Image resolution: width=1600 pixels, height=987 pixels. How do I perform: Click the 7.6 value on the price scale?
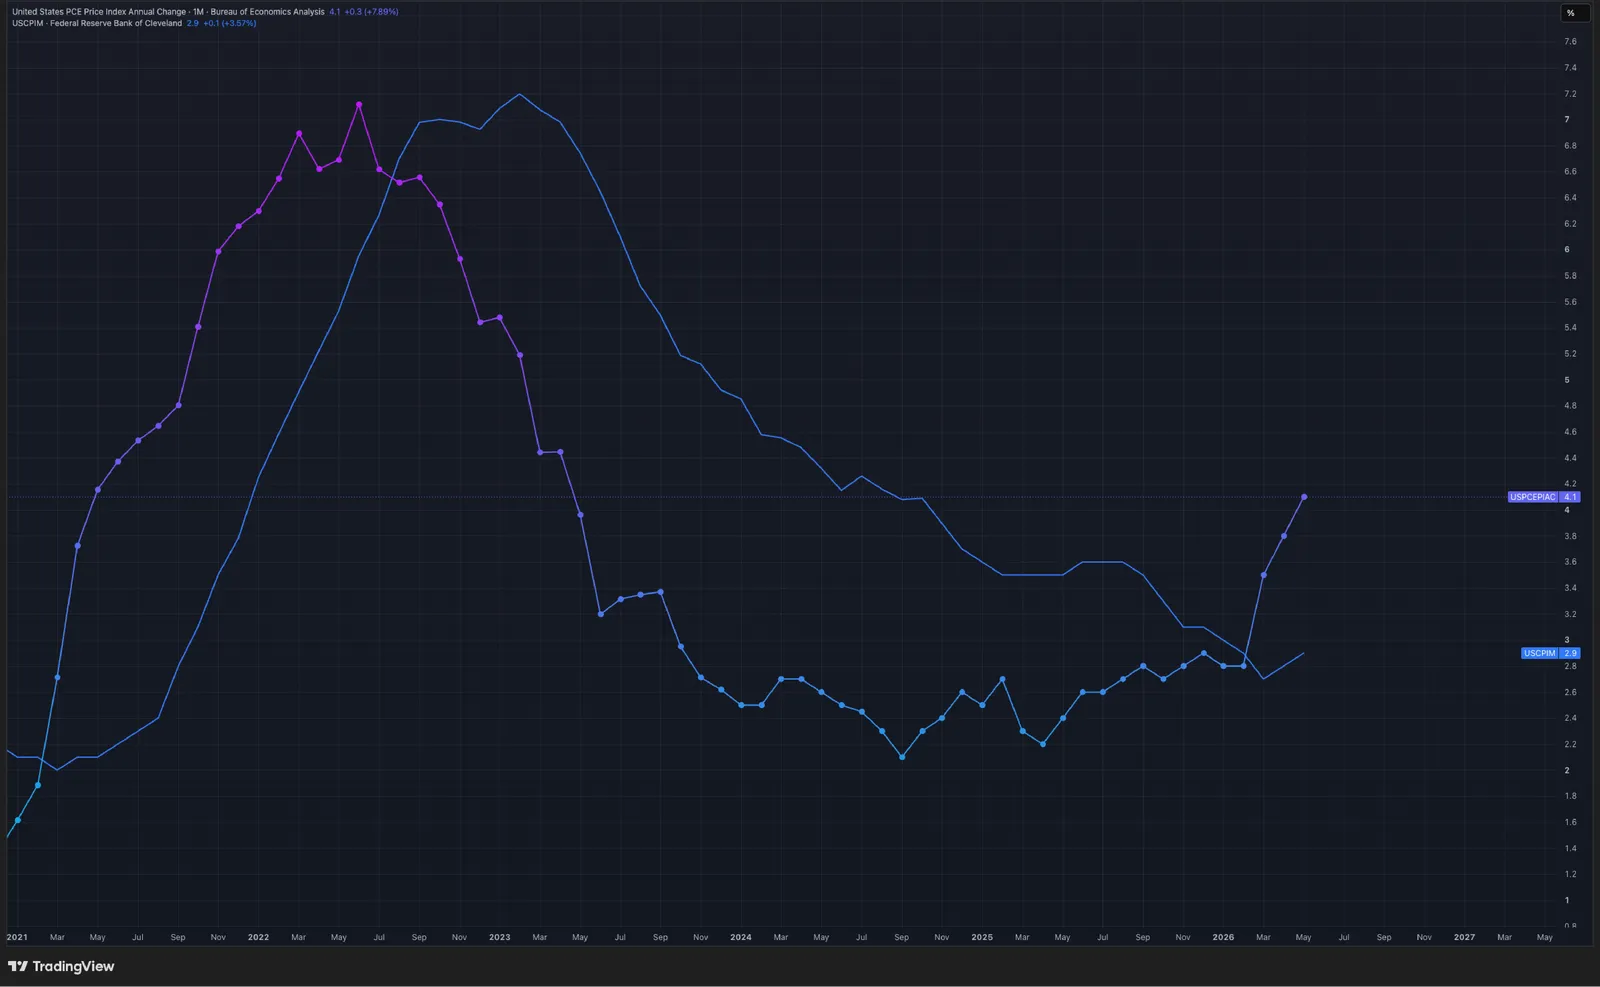tap(1570, 42)
